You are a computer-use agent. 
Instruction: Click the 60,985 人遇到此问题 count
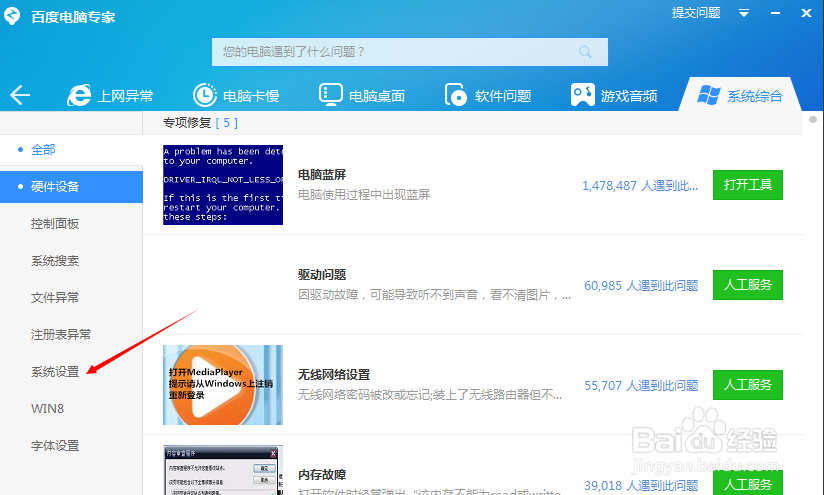click(x=641, y=285)
